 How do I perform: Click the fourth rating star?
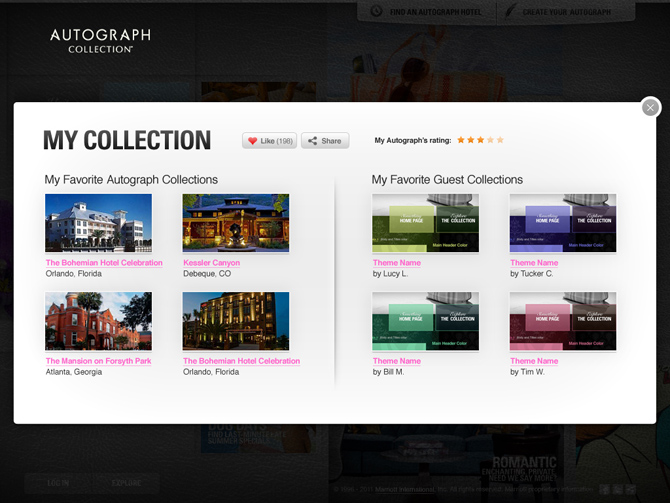(490, 140)
